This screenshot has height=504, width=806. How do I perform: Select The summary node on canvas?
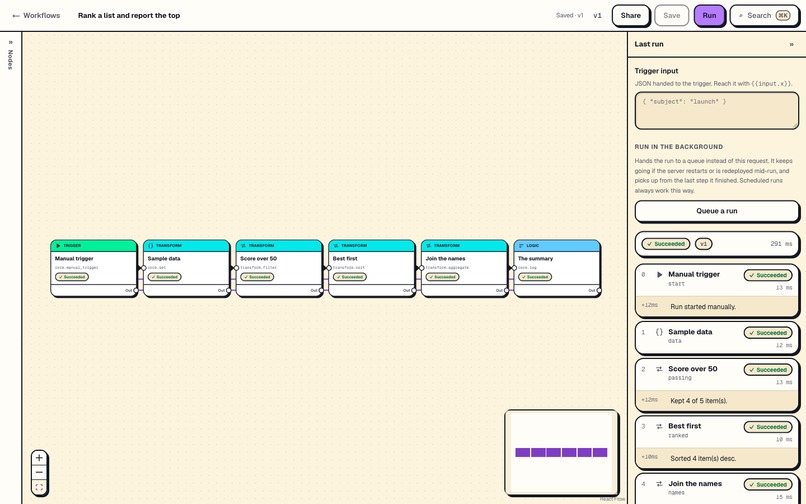point(557,268)
